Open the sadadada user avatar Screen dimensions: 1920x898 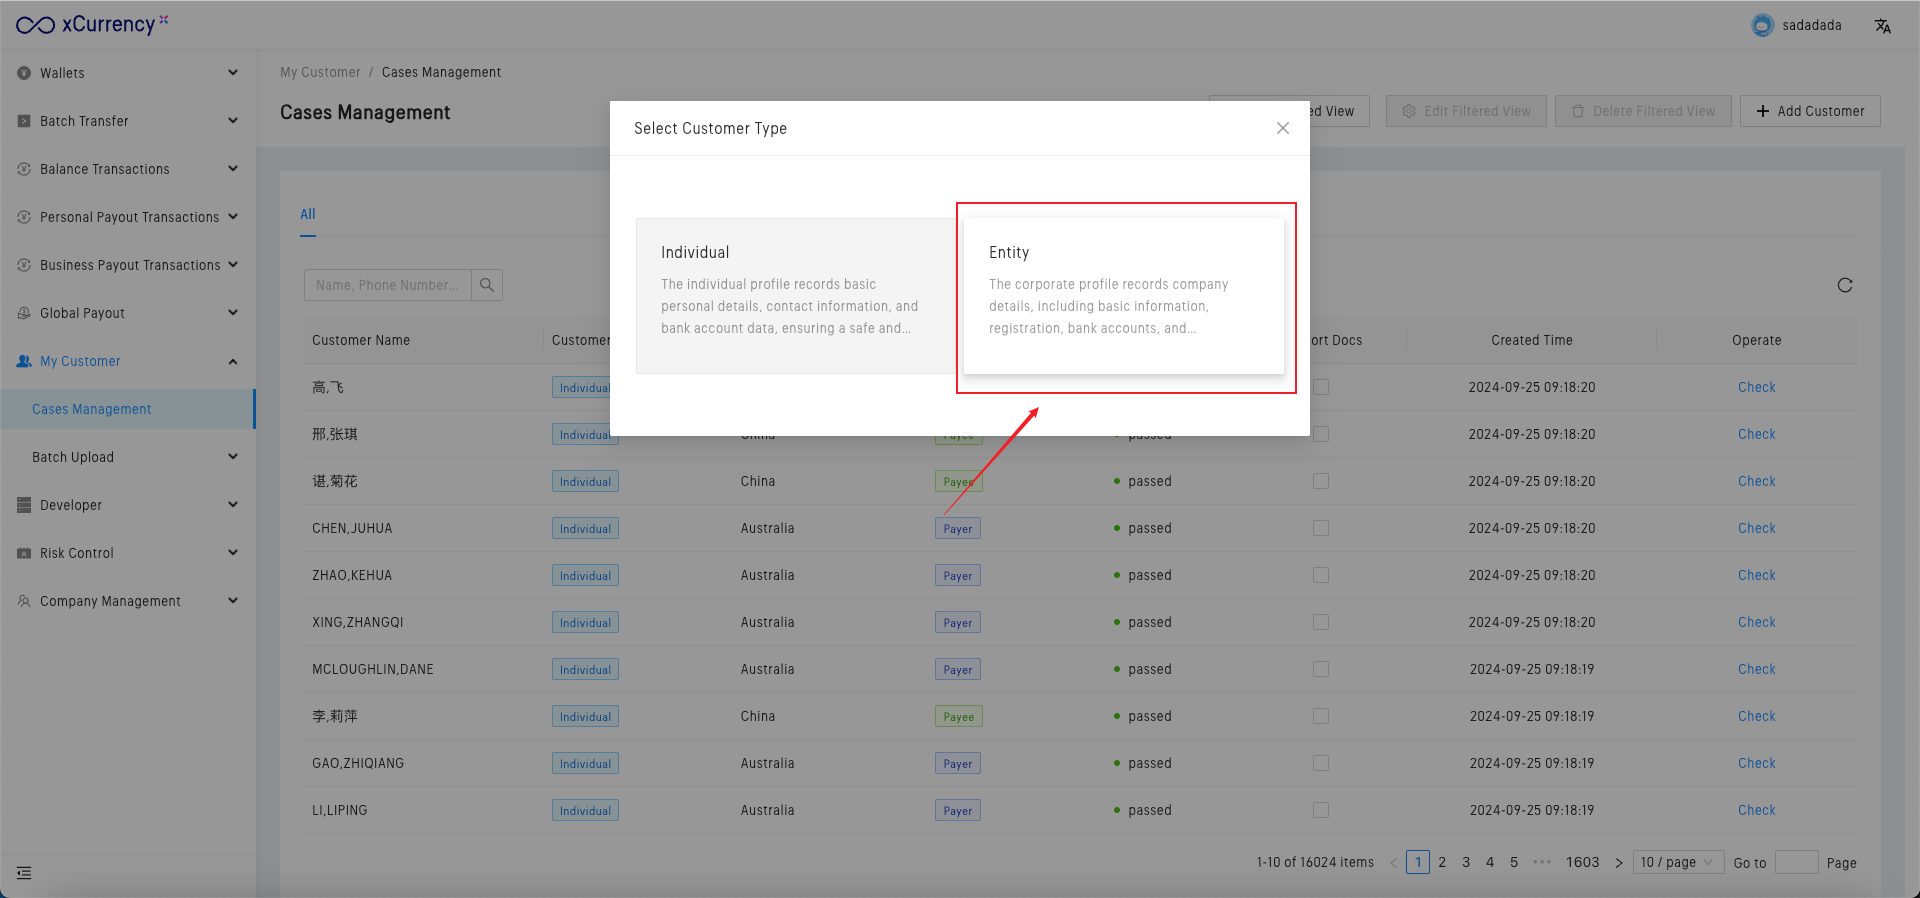(1763, 26)
